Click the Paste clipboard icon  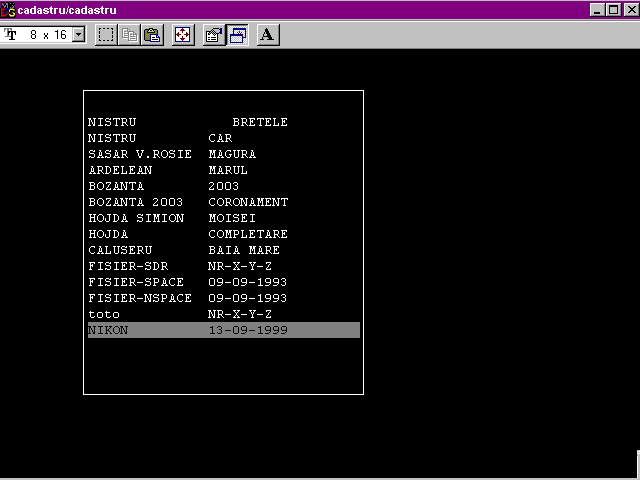pos(152,35)
